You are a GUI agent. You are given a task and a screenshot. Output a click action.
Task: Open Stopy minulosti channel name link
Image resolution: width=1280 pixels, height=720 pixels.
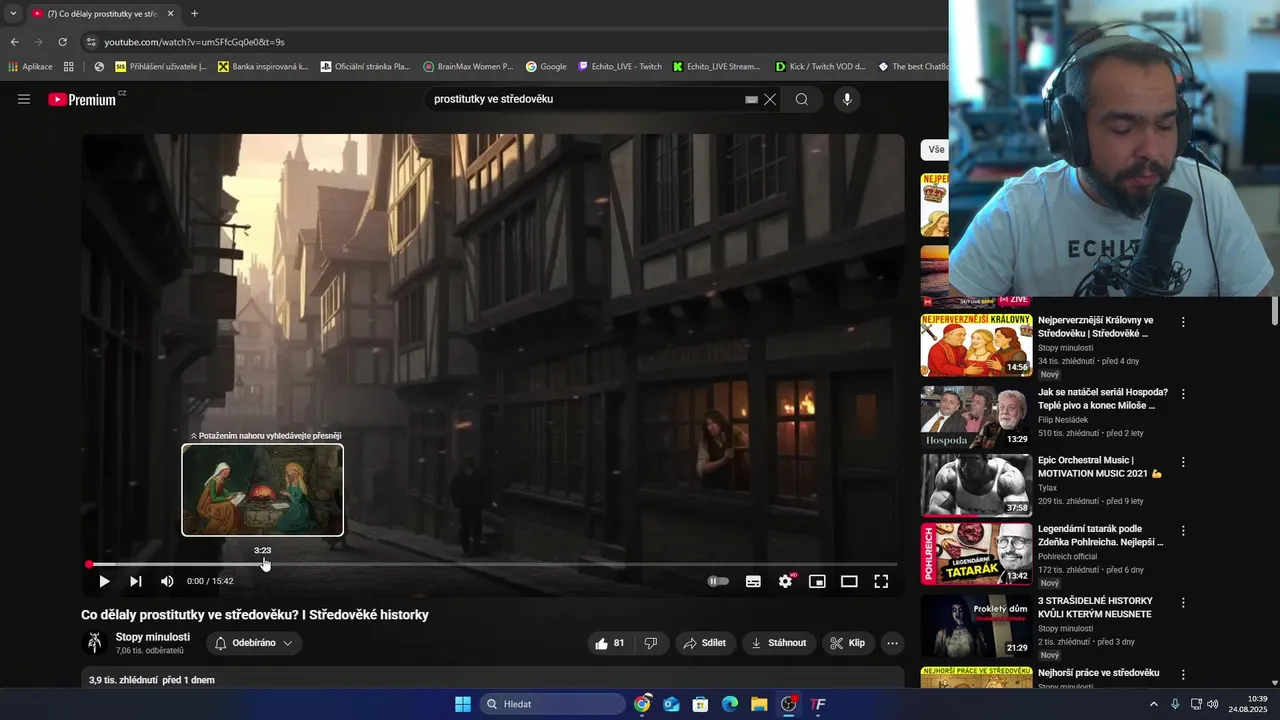(x=152, y=637)
